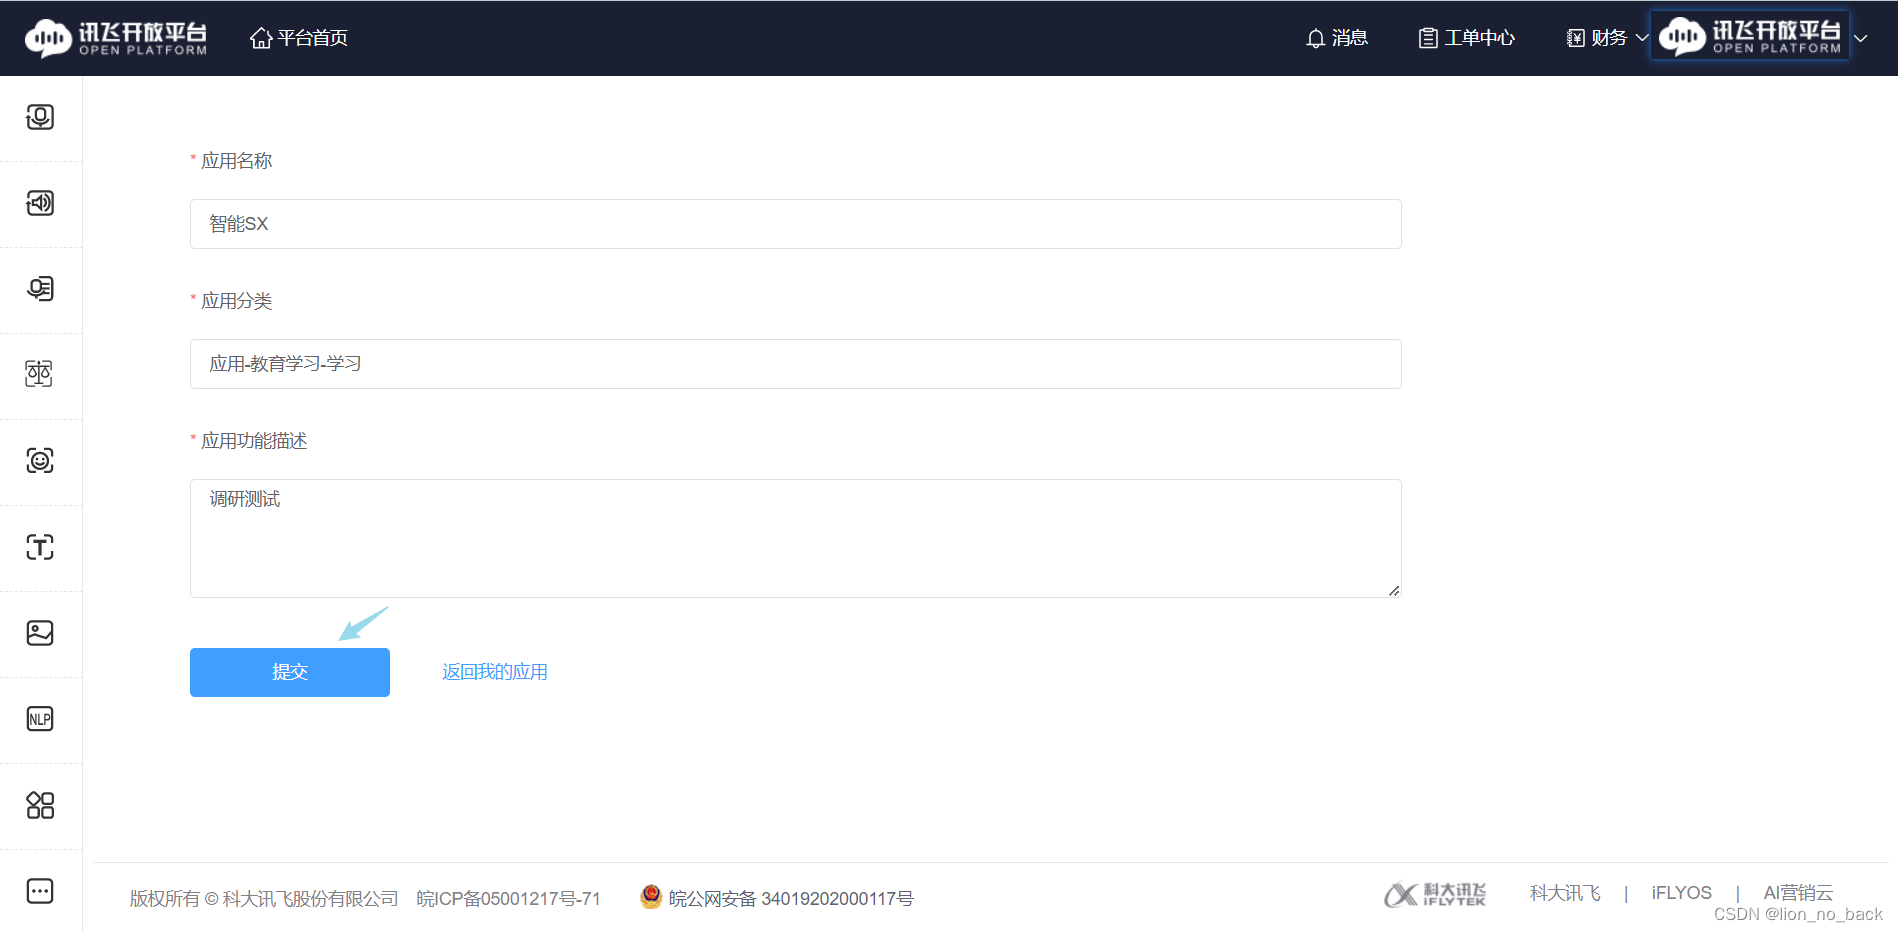Screen dimensions: 1898x932
Task: Click the iFLYOS footer link
Action: (1682, 893)
